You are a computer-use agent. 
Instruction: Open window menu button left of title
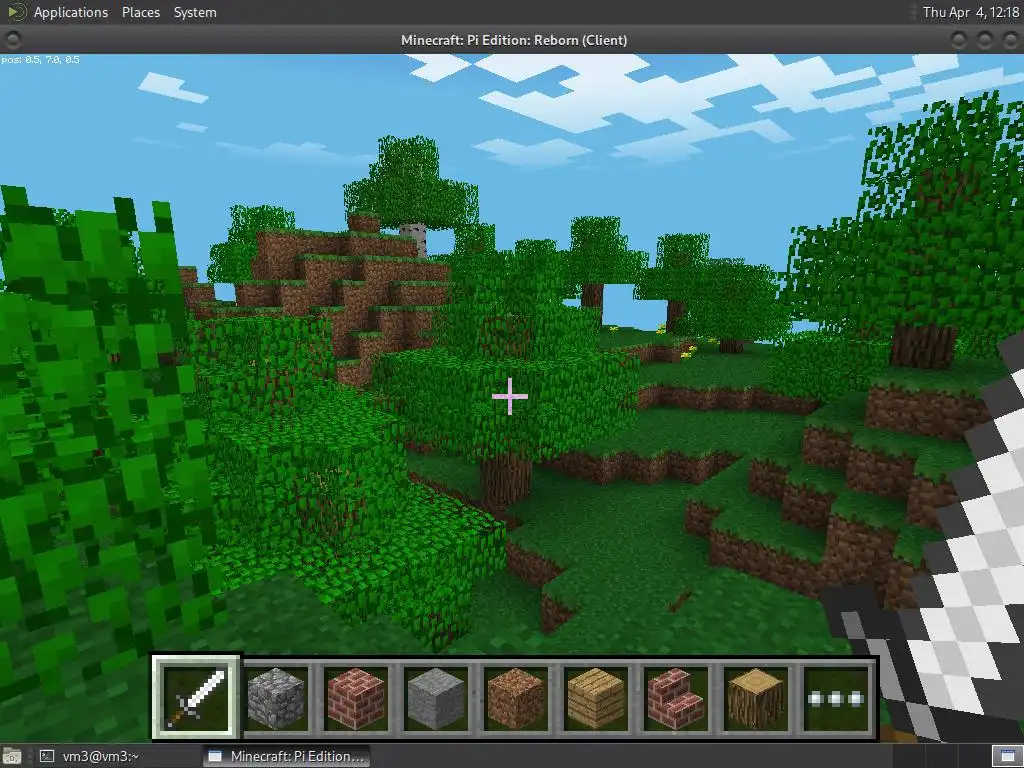12,40
